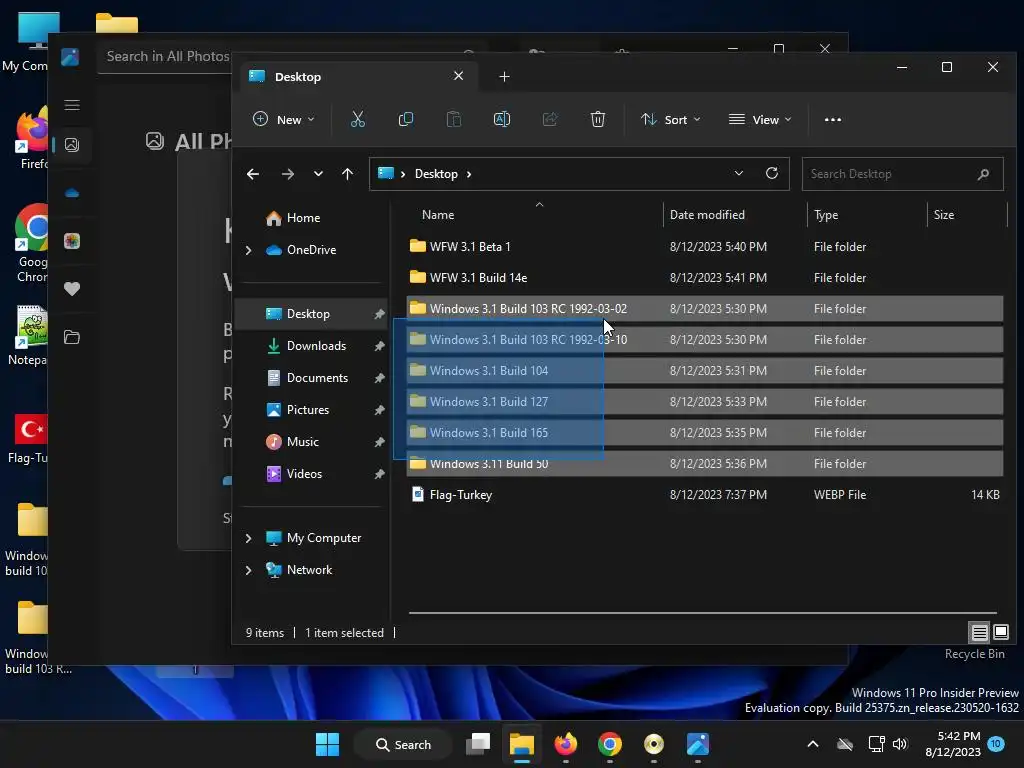
Task: Close the Desktop tab
Action: [458, 76]
